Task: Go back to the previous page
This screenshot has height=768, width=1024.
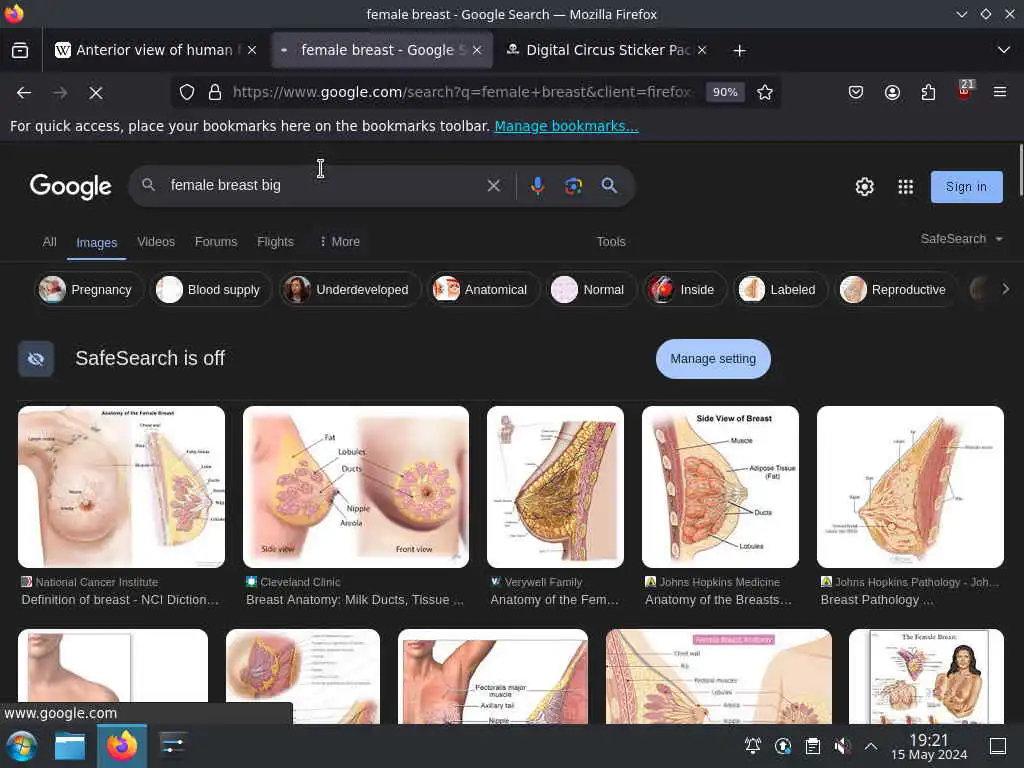Action: click(24, 93)
